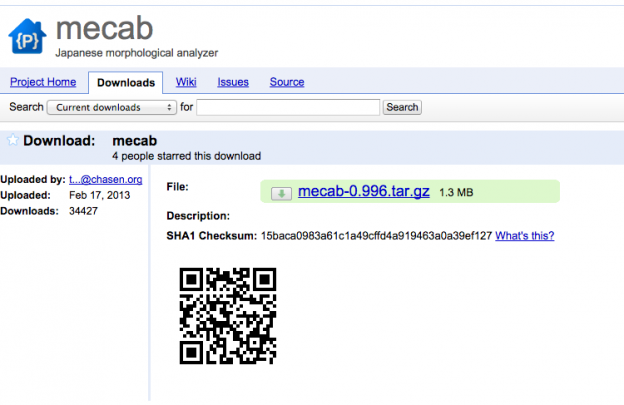Open the Source tab
This screenshot has height=405, width=624.
click(x=287, y=82)
